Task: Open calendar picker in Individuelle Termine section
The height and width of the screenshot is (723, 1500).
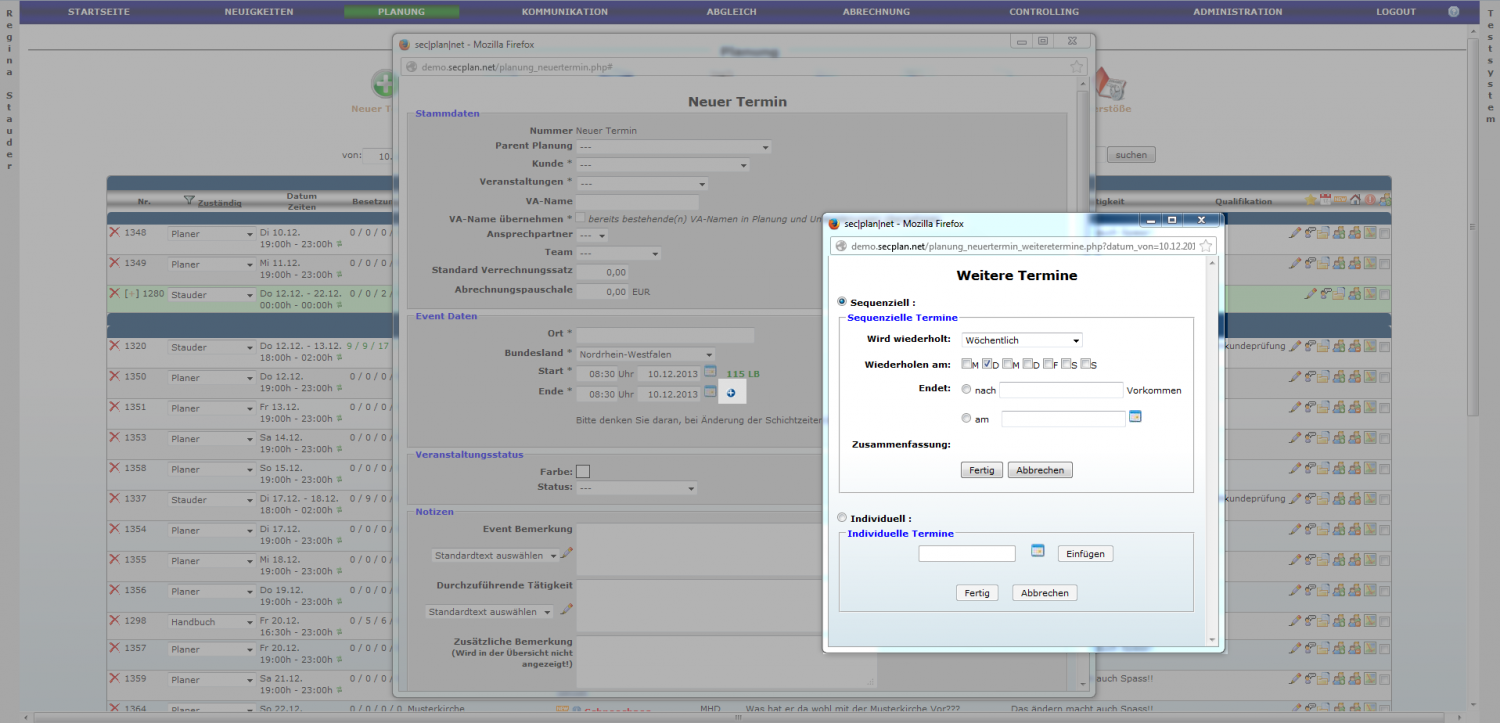Action: [1038, 551]
